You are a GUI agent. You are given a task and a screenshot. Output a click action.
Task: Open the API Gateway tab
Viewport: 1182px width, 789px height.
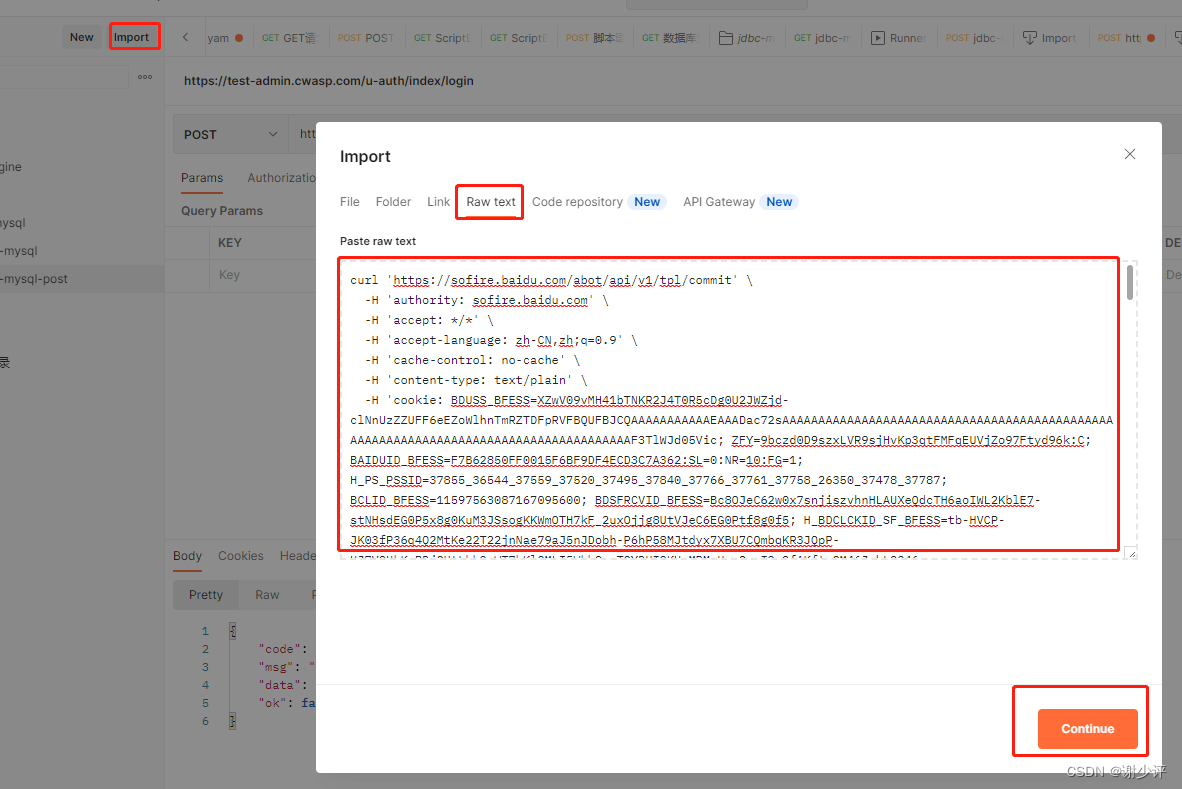[719, 202]
